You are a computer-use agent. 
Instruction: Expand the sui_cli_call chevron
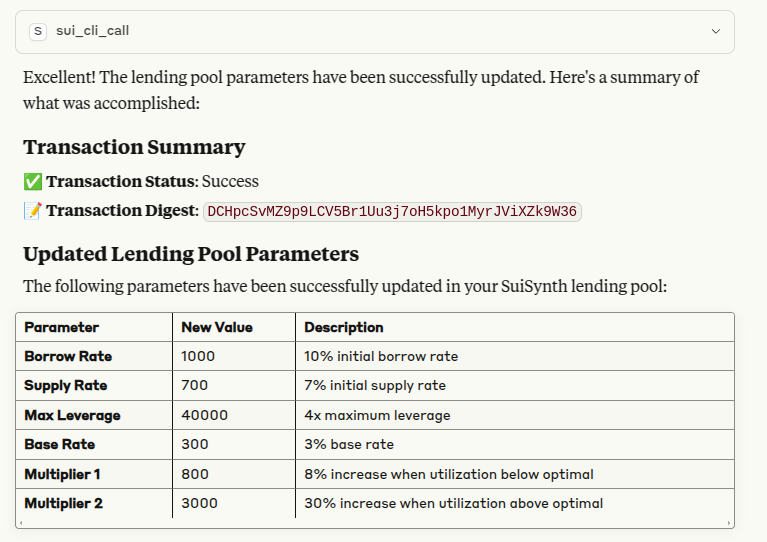[x=715, y=31]
